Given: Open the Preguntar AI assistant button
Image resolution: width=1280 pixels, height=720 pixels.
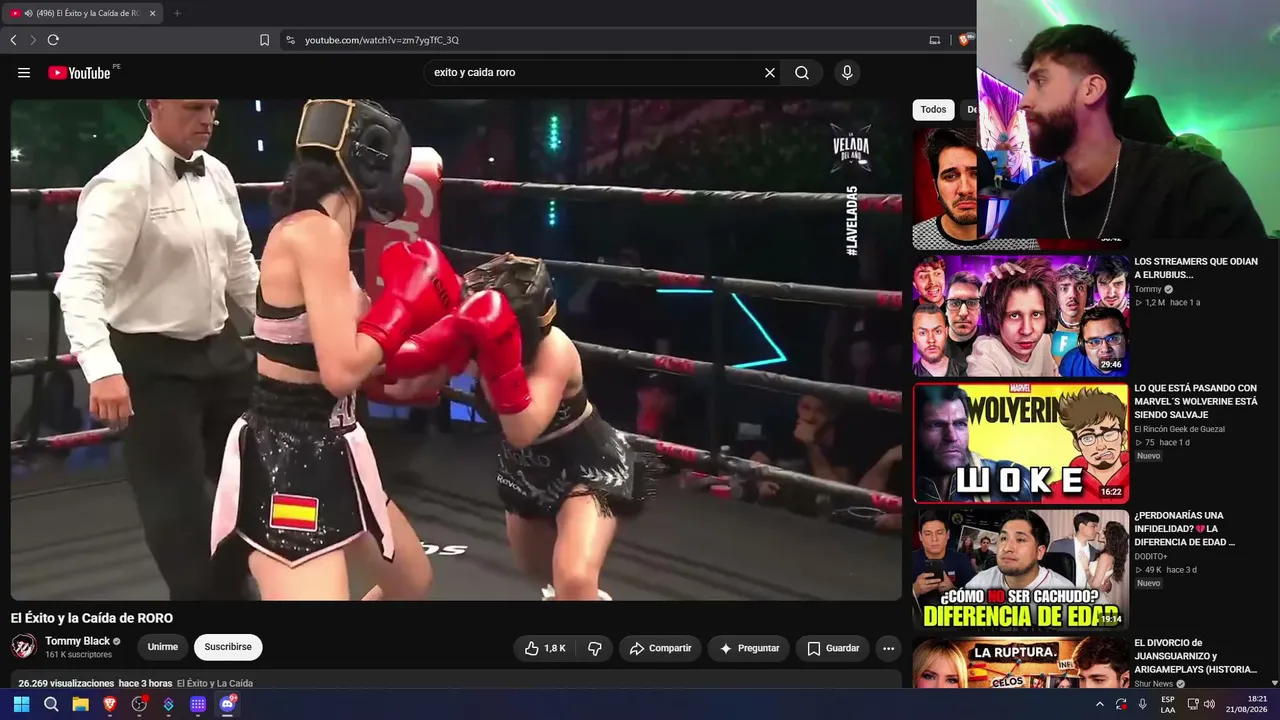Looking at the screenshot, I should pos(749,648).
